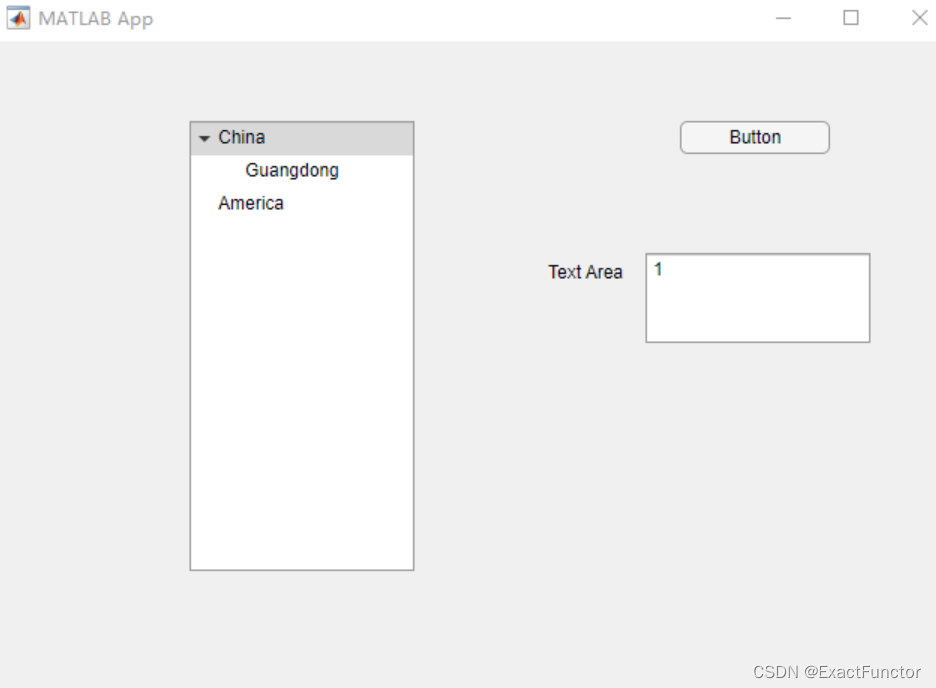936x688 pixels.
Task: Close the MATLAB App window
Action: tap(918, 18)
